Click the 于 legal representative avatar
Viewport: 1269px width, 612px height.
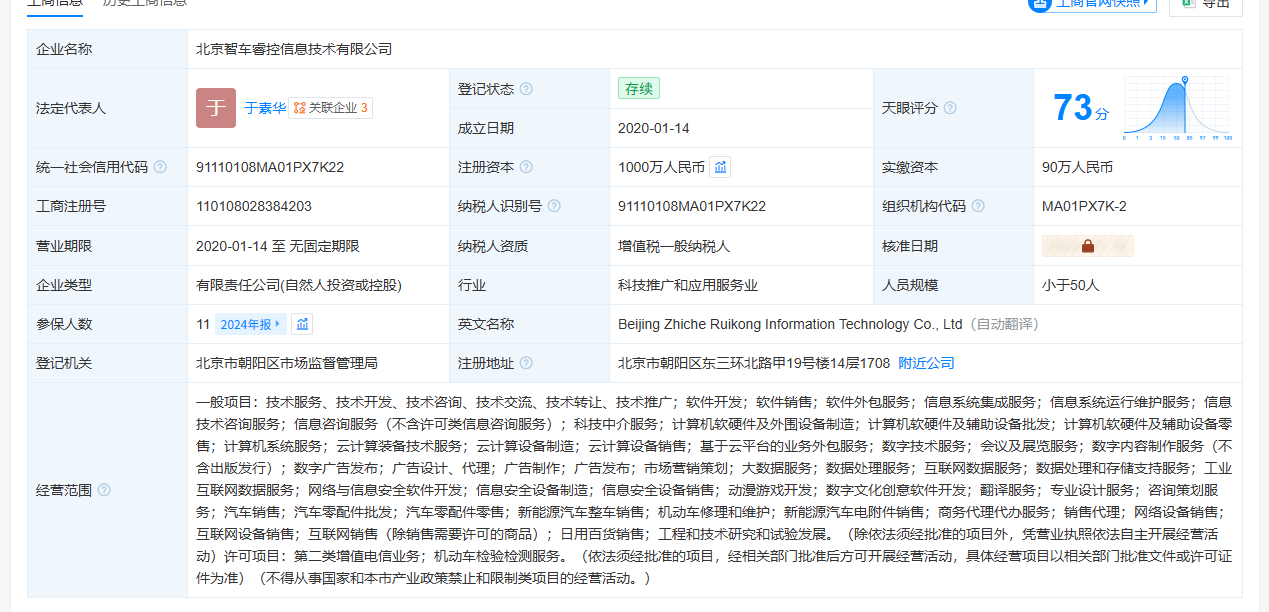pos(216,108)
